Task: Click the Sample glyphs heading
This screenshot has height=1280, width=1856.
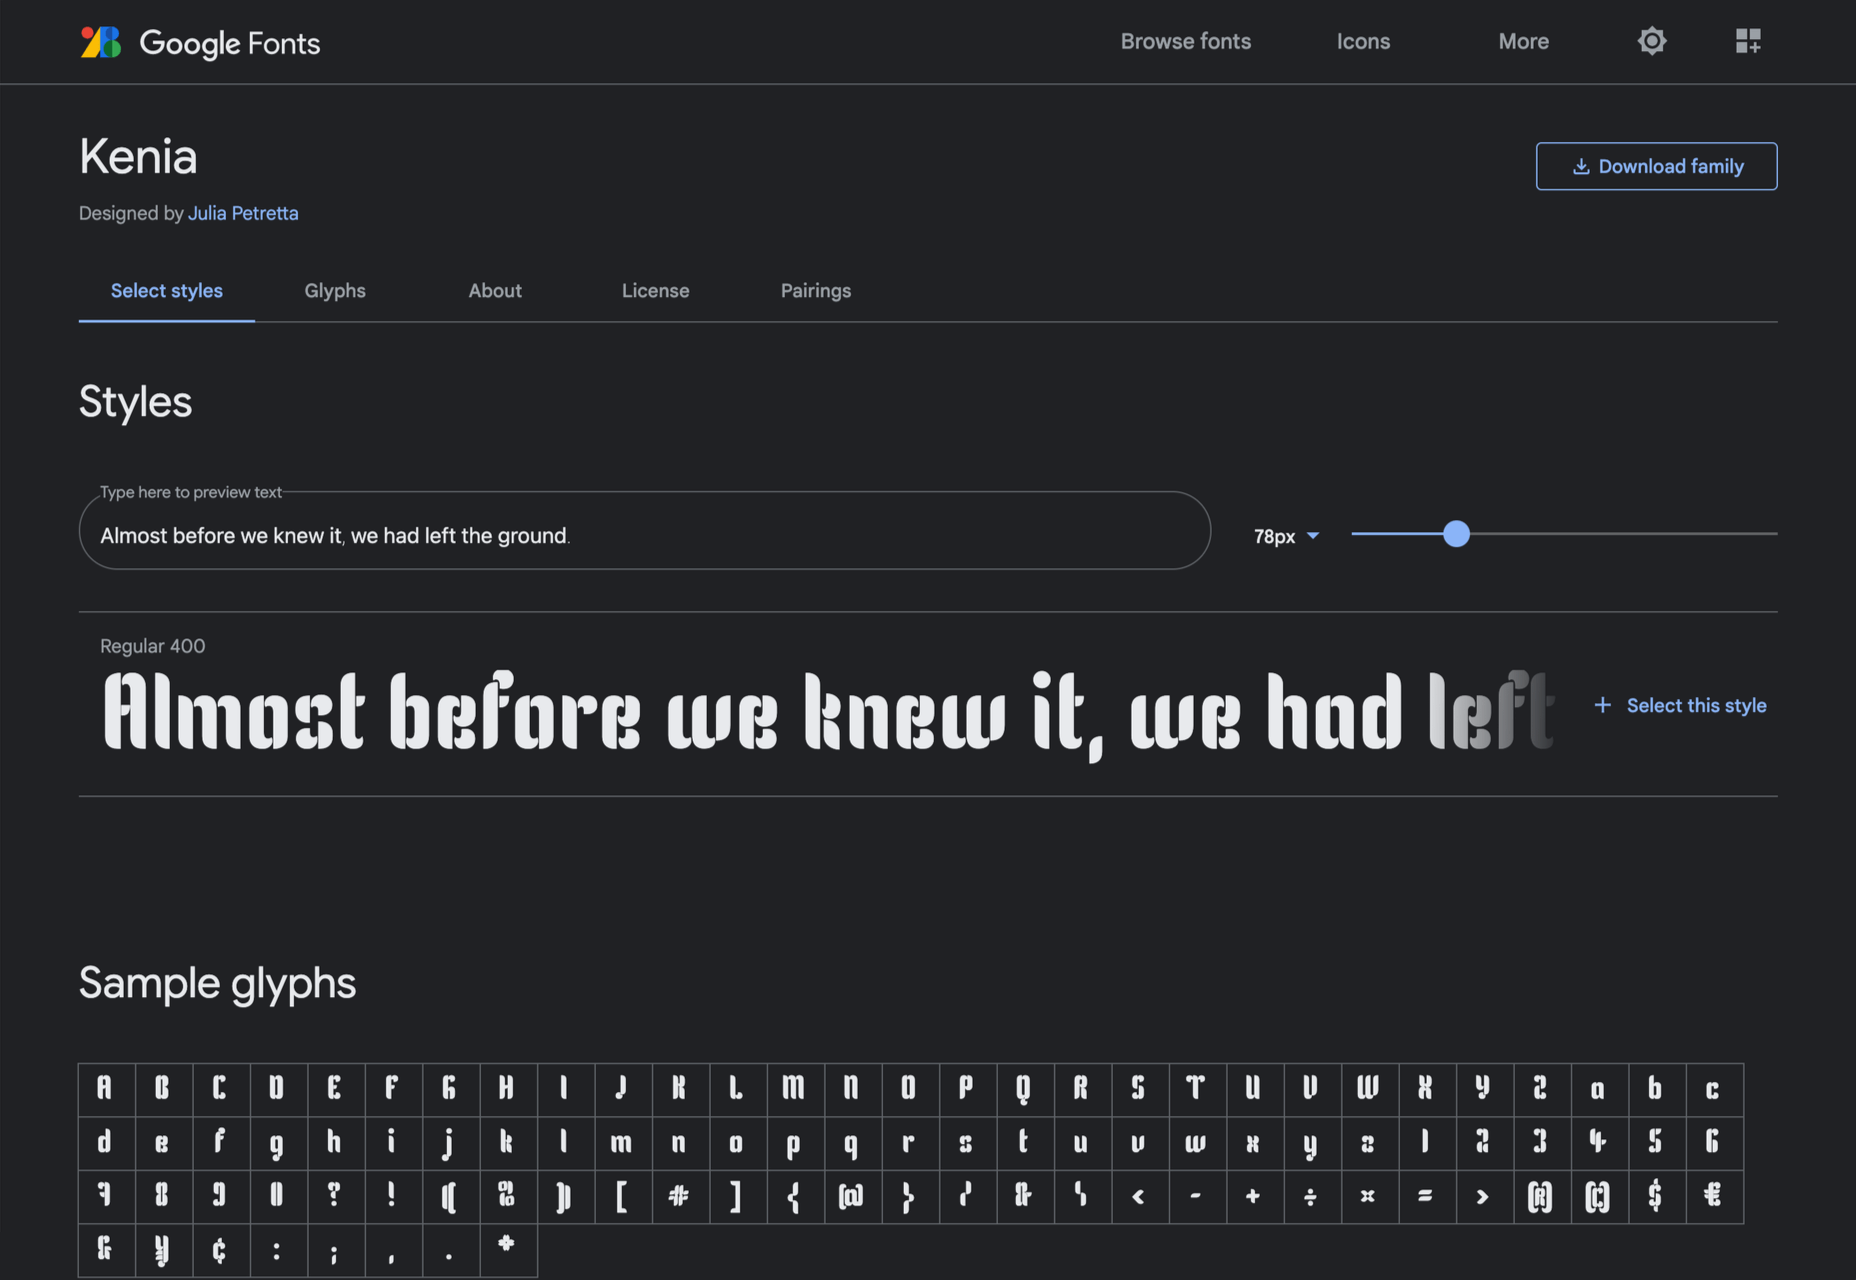Action: pos(217,983)
